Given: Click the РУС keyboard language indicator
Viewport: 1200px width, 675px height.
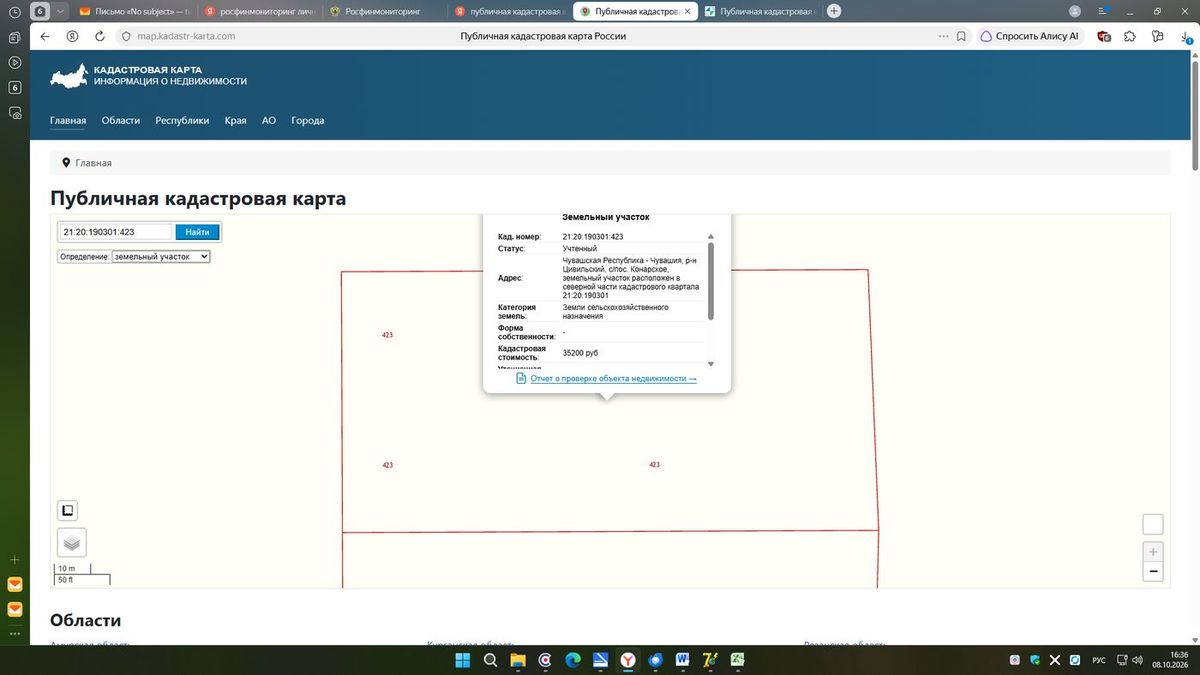Looking at the screenshot, I should [1098, 660].
